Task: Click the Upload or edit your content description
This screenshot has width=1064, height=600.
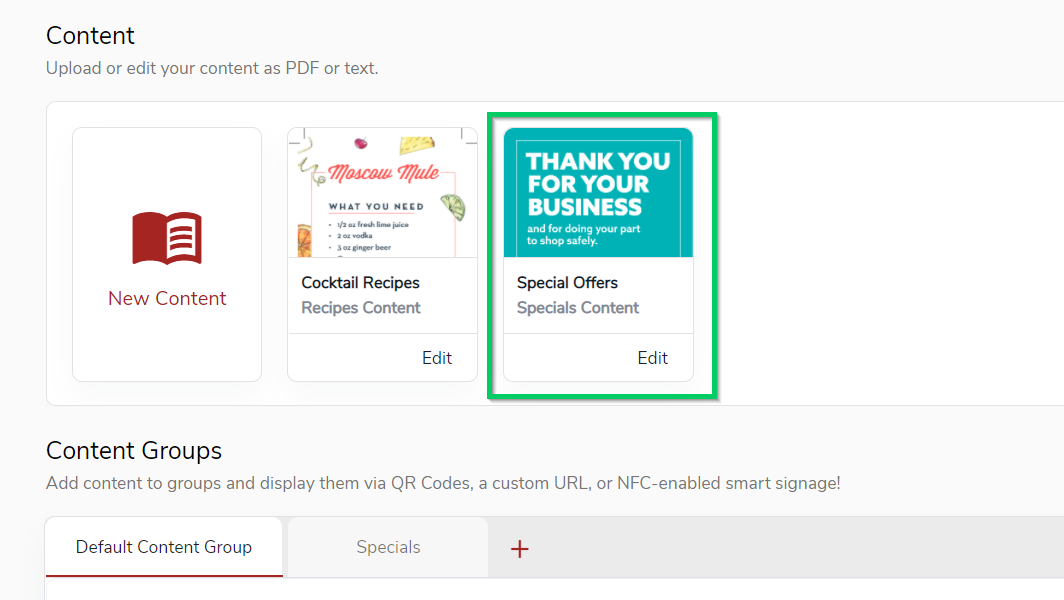Action: click(x=212, y=69)
